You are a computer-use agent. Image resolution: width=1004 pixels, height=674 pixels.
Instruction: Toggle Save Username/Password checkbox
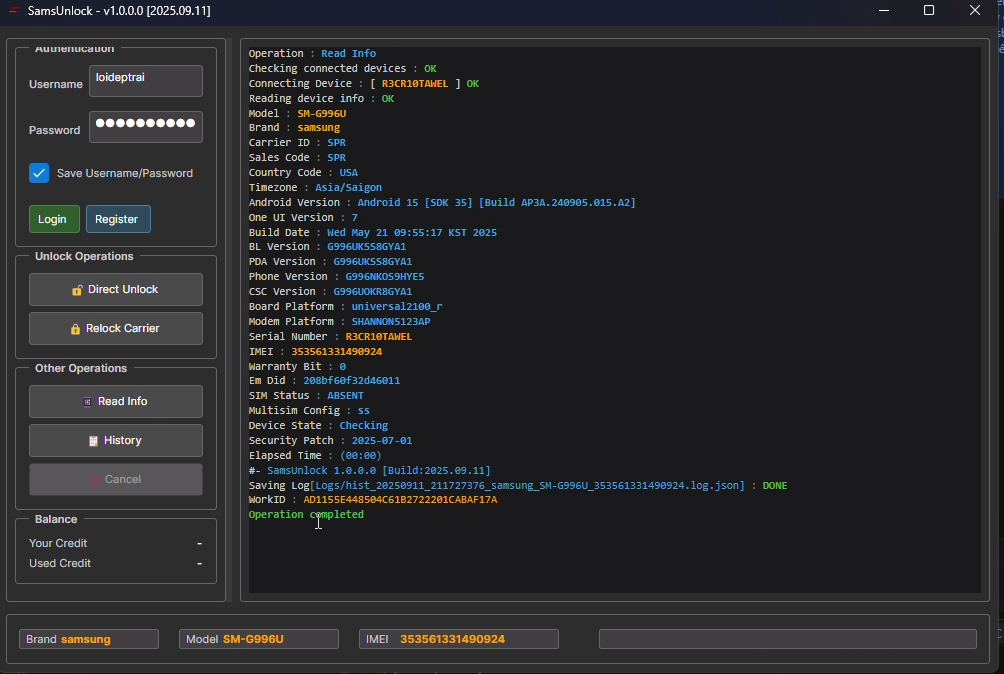pos(39,173)
